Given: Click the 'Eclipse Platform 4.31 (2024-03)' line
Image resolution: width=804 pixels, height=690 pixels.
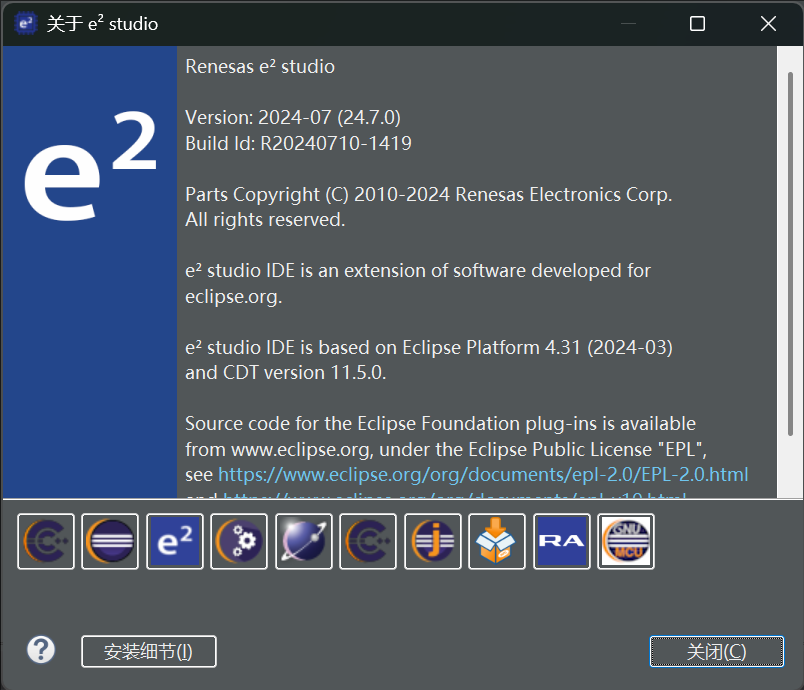Looking at the screenshot, I should coord(429,347).
